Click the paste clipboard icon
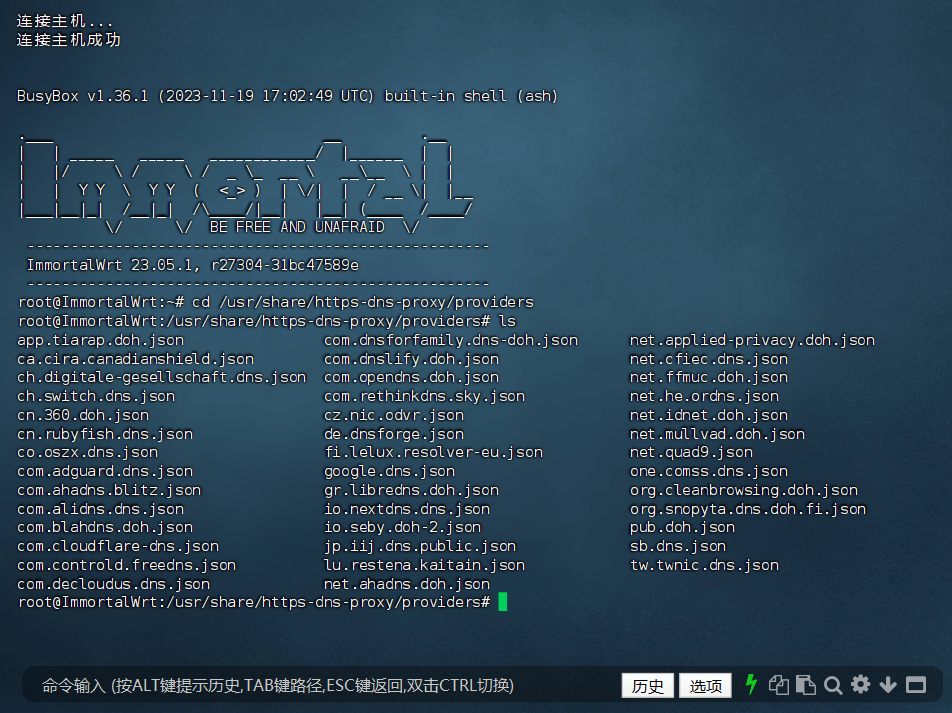952x713 pixels. point(805,685)
